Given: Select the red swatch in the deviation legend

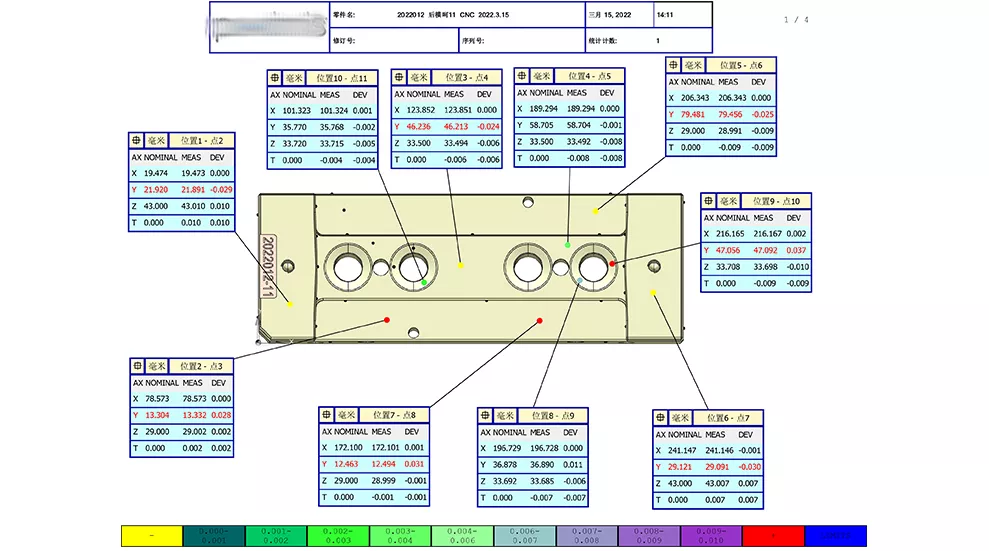Looking at the screenshot, I should tap(773, 536).
